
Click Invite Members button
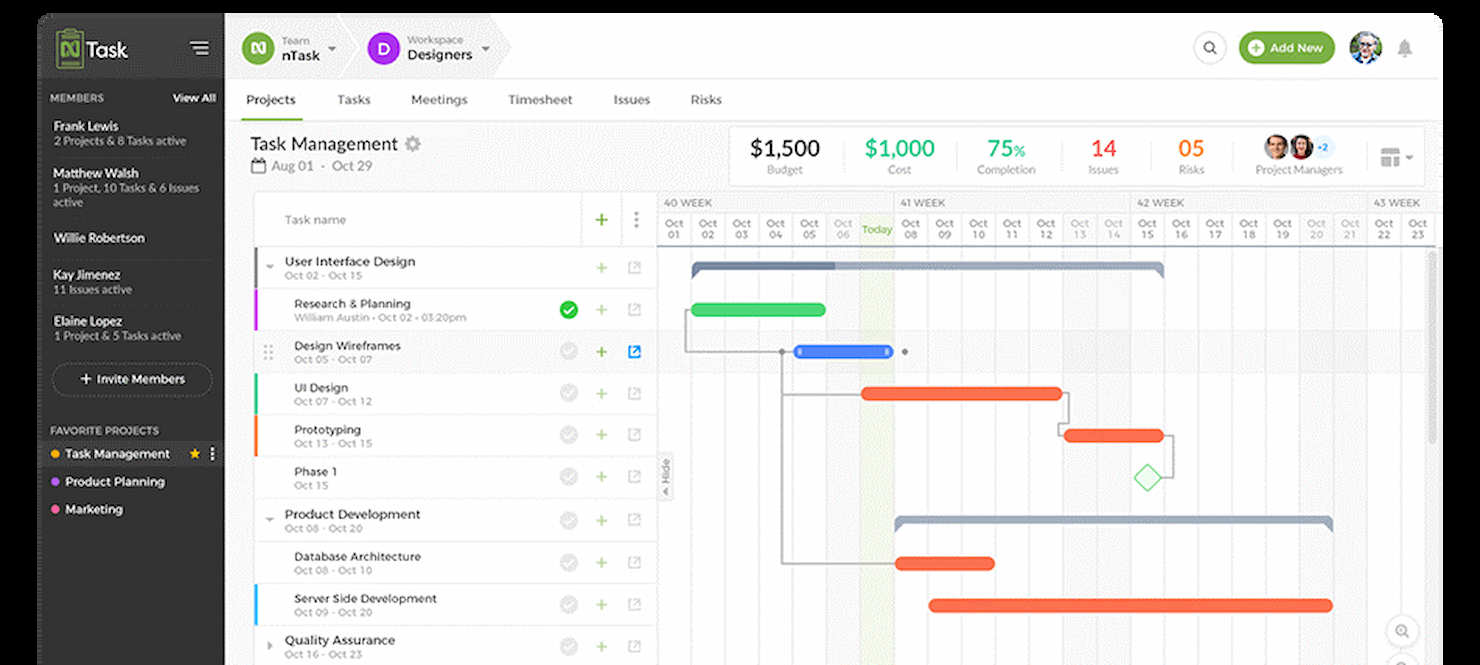pos(133,380)
